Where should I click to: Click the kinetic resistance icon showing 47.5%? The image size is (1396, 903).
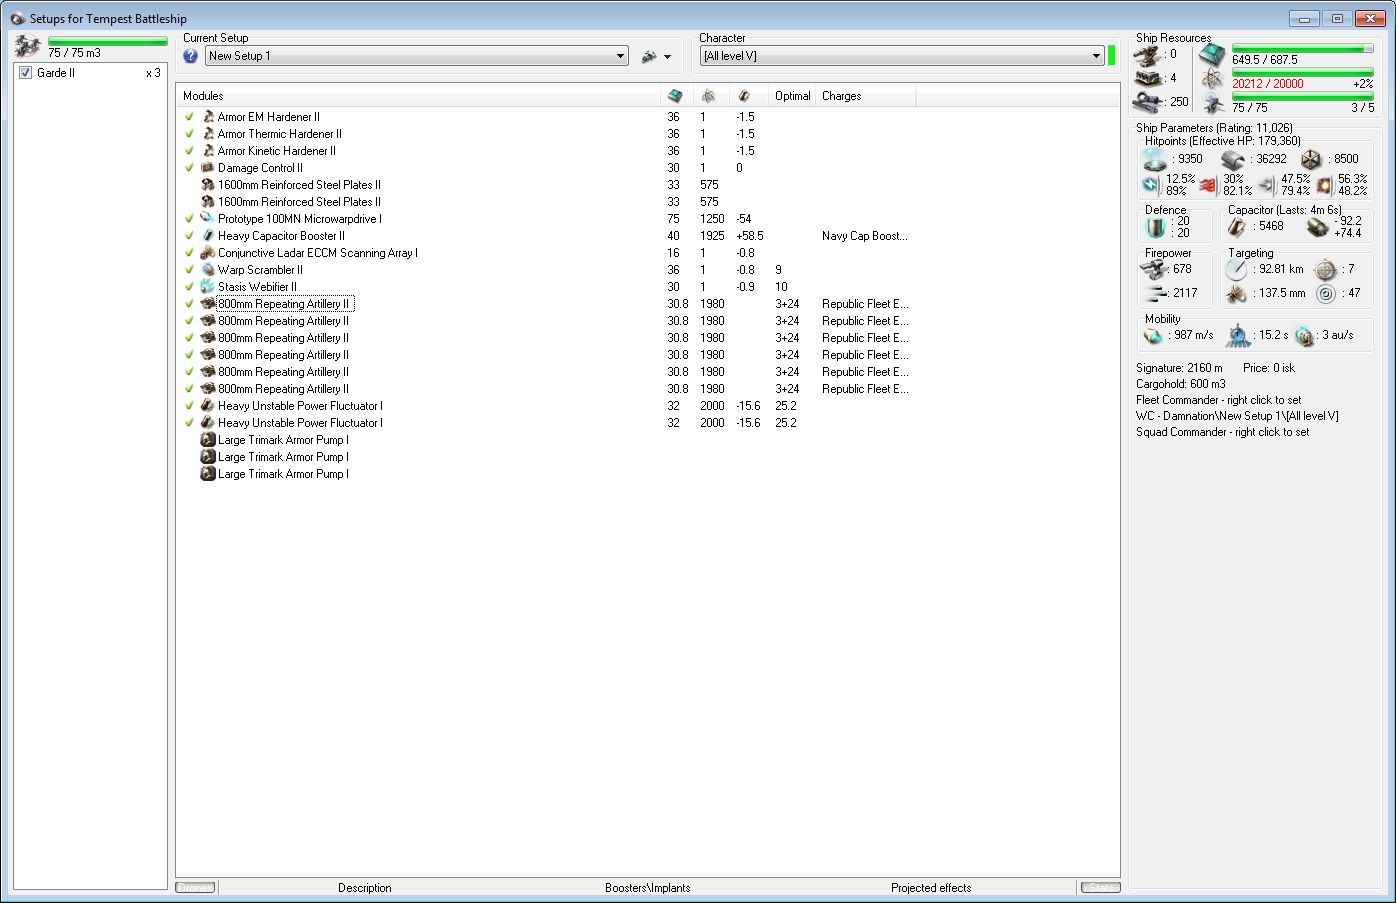click(1267, 185)
